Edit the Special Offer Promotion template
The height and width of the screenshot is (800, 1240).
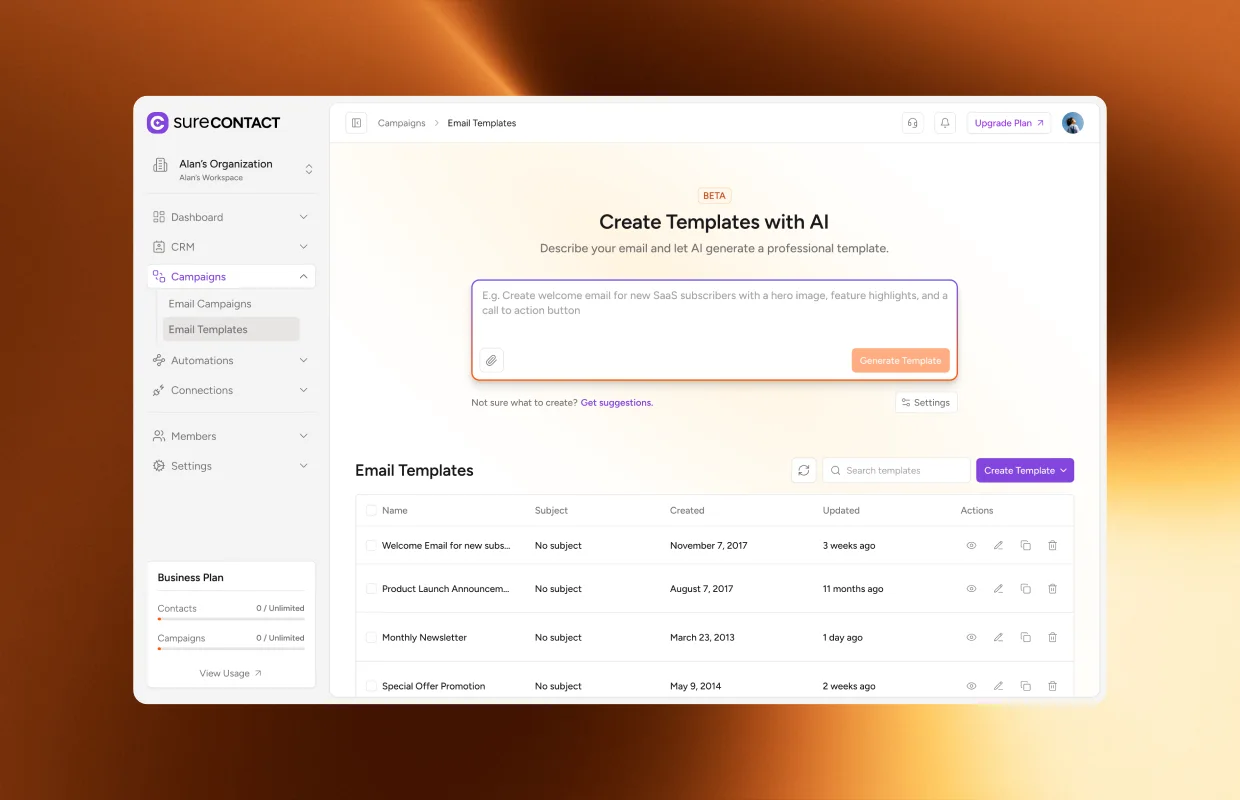998,686
